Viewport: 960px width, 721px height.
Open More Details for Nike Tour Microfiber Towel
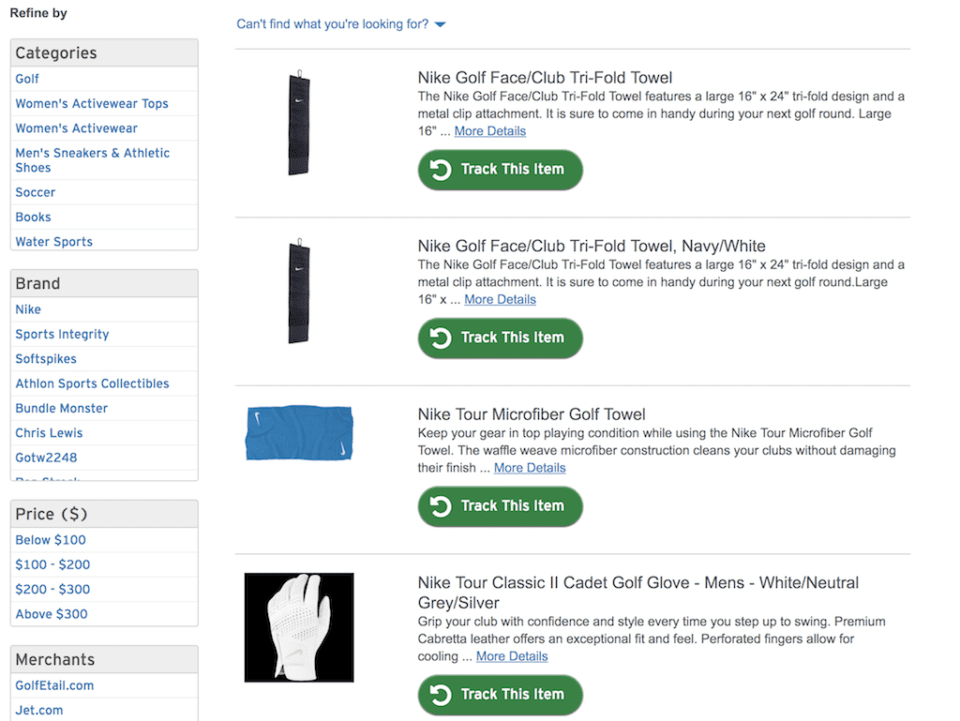click(x=530, y=468)
